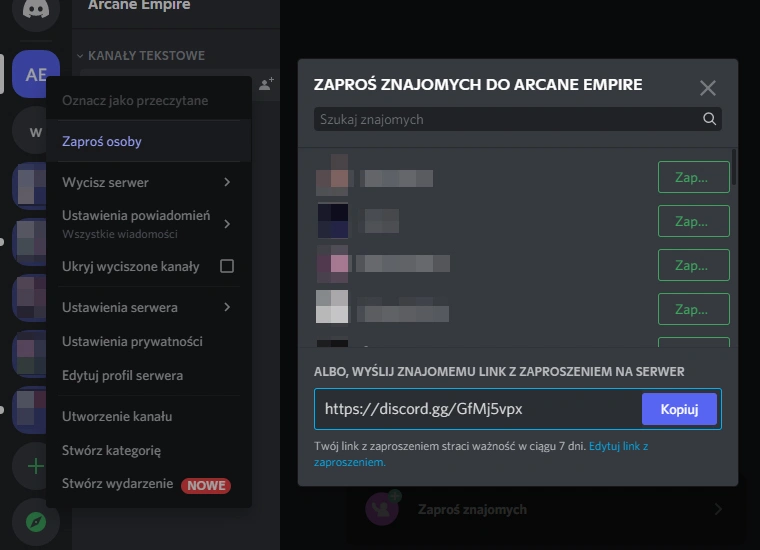
Task: Select Utworzenie kanału
Action: tap(149, 416)
